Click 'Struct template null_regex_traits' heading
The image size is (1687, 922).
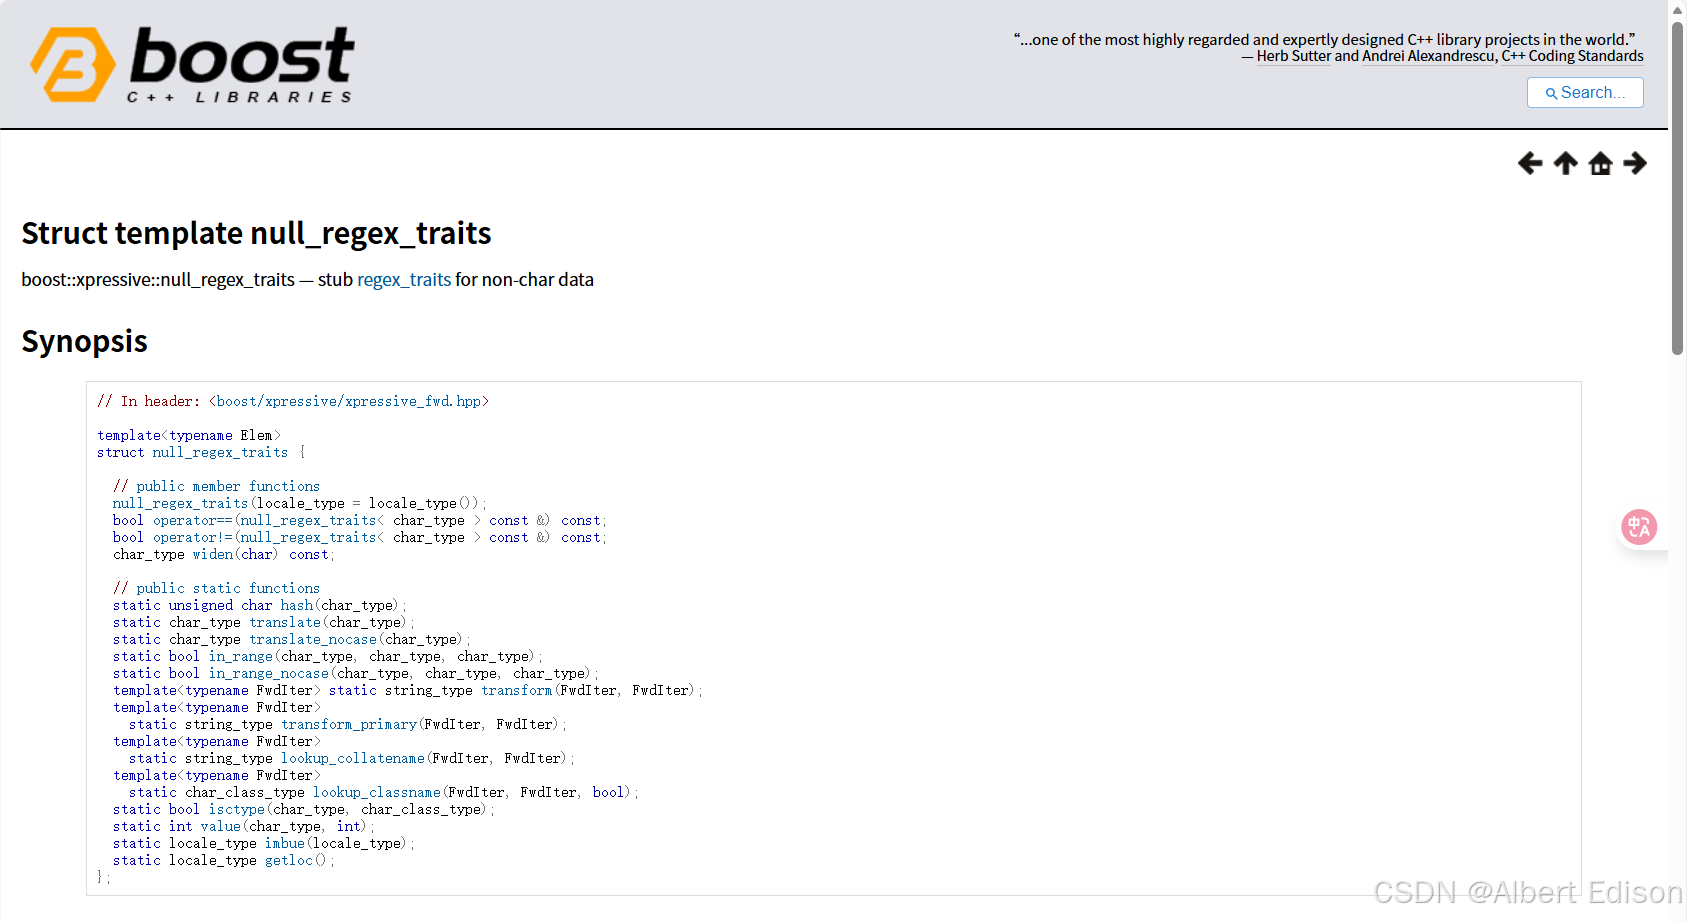pyautogui.click(x=256, y=233)
